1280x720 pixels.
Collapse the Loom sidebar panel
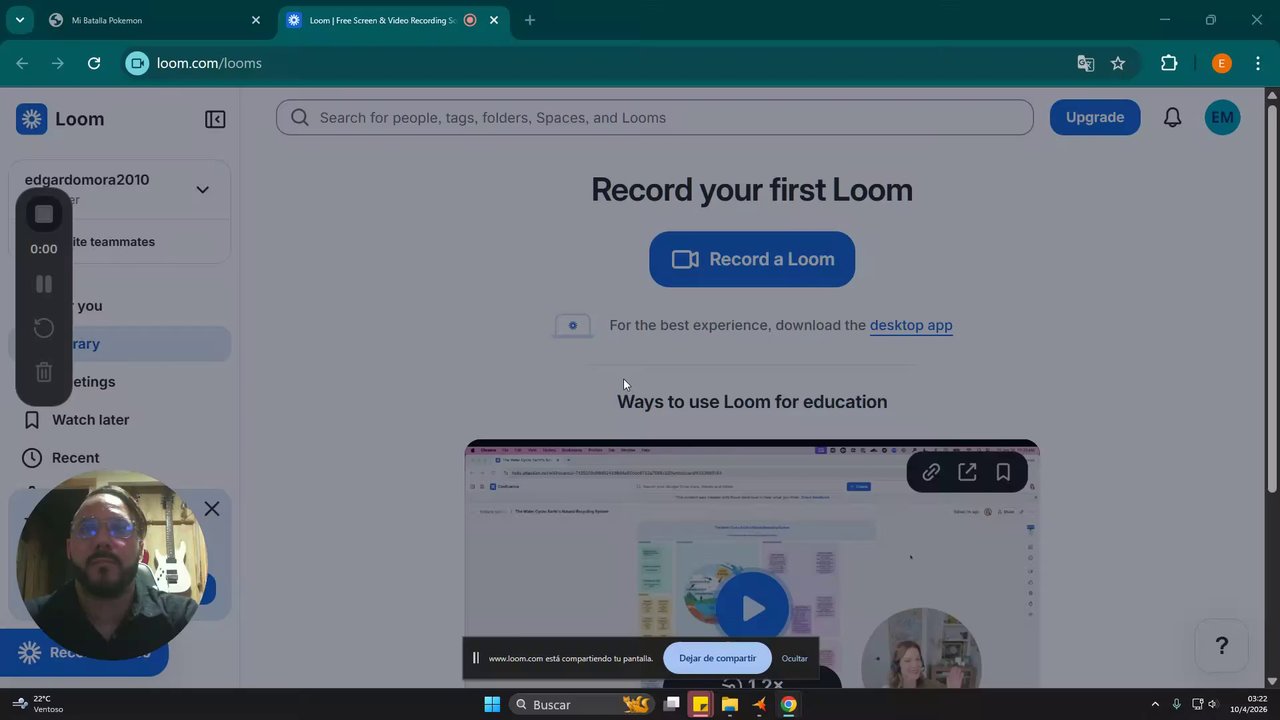[x=215, y=119]
